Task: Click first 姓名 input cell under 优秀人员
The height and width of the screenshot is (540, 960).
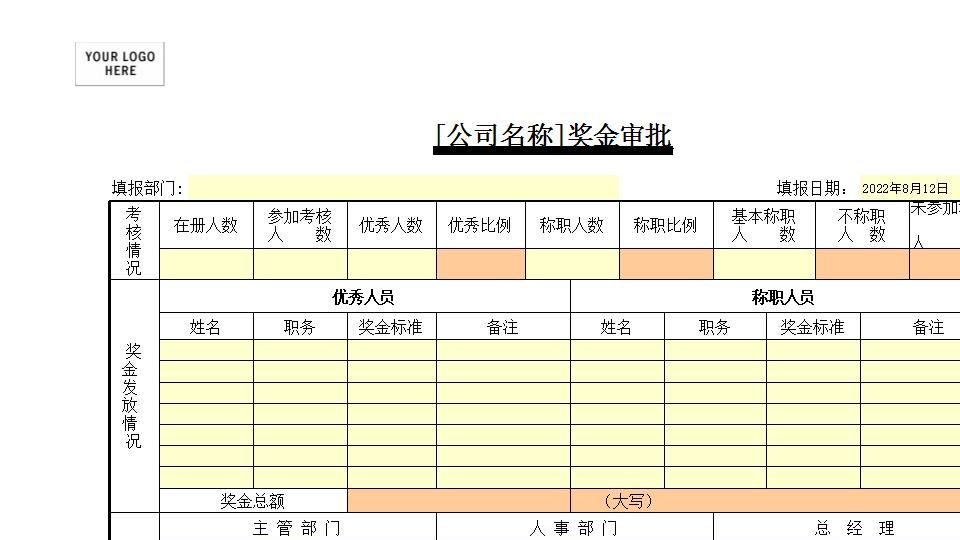Action: point(206,350)
